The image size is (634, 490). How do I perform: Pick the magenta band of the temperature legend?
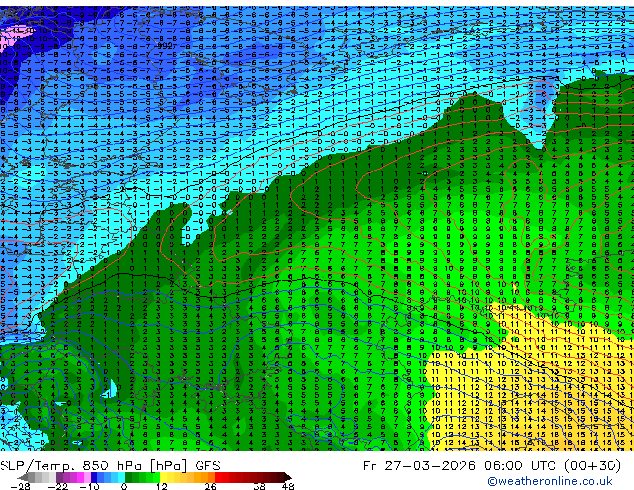click(x=73, y=477)
